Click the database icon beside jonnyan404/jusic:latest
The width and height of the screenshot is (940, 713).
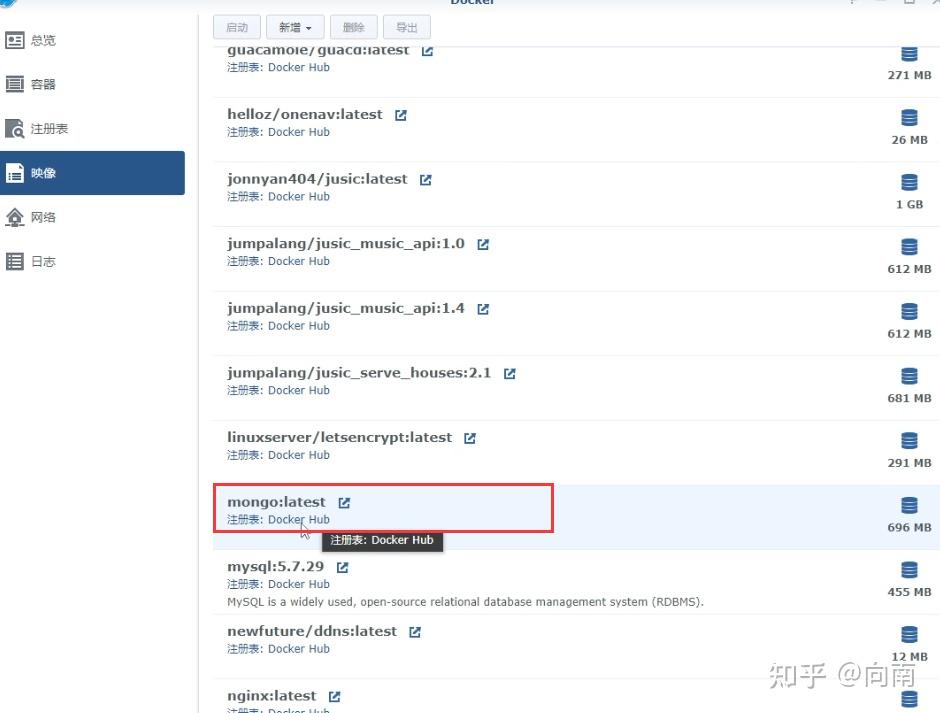click(908, 182)
